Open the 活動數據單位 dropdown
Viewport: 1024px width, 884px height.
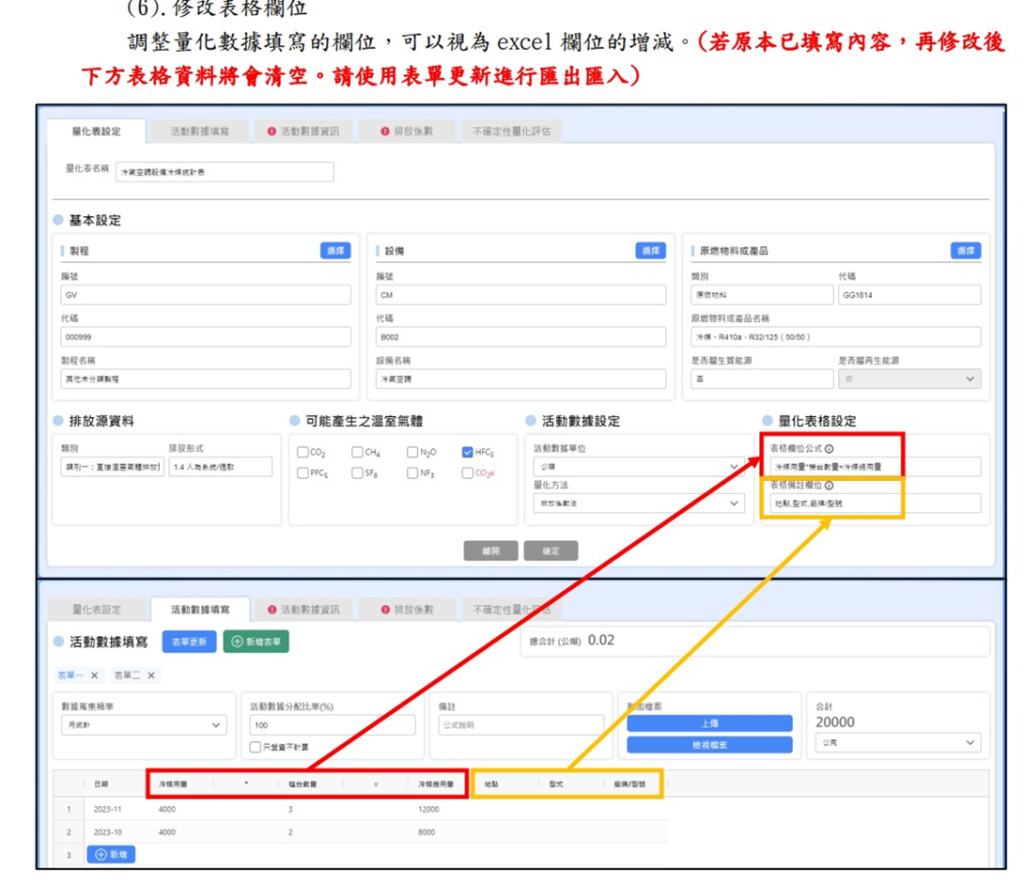(638, 467)
